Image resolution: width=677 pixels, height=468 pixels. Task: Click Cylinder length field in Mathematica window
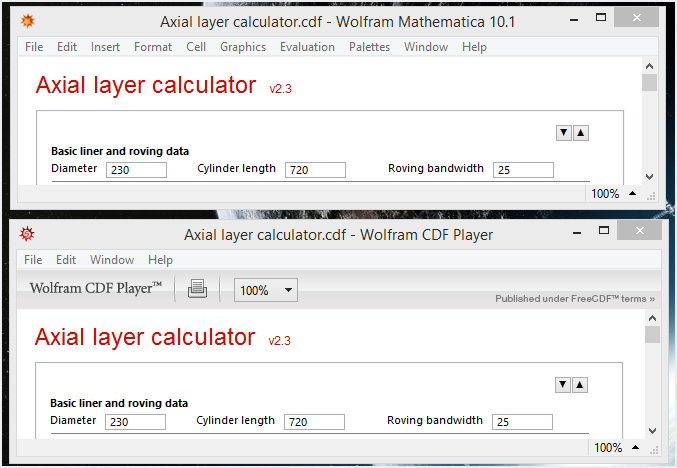[315, 170]
